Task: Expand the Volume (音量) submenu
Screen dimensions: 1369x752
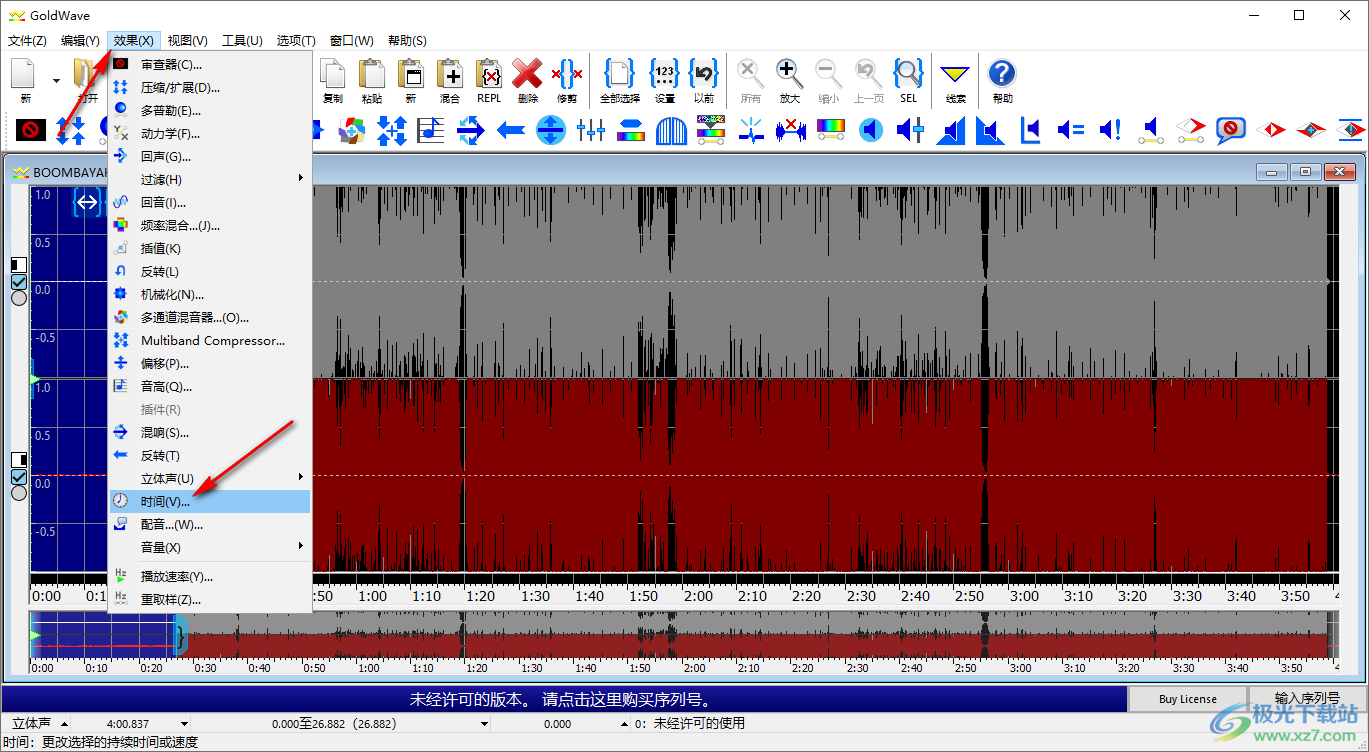Action: (x=210, y=547)
